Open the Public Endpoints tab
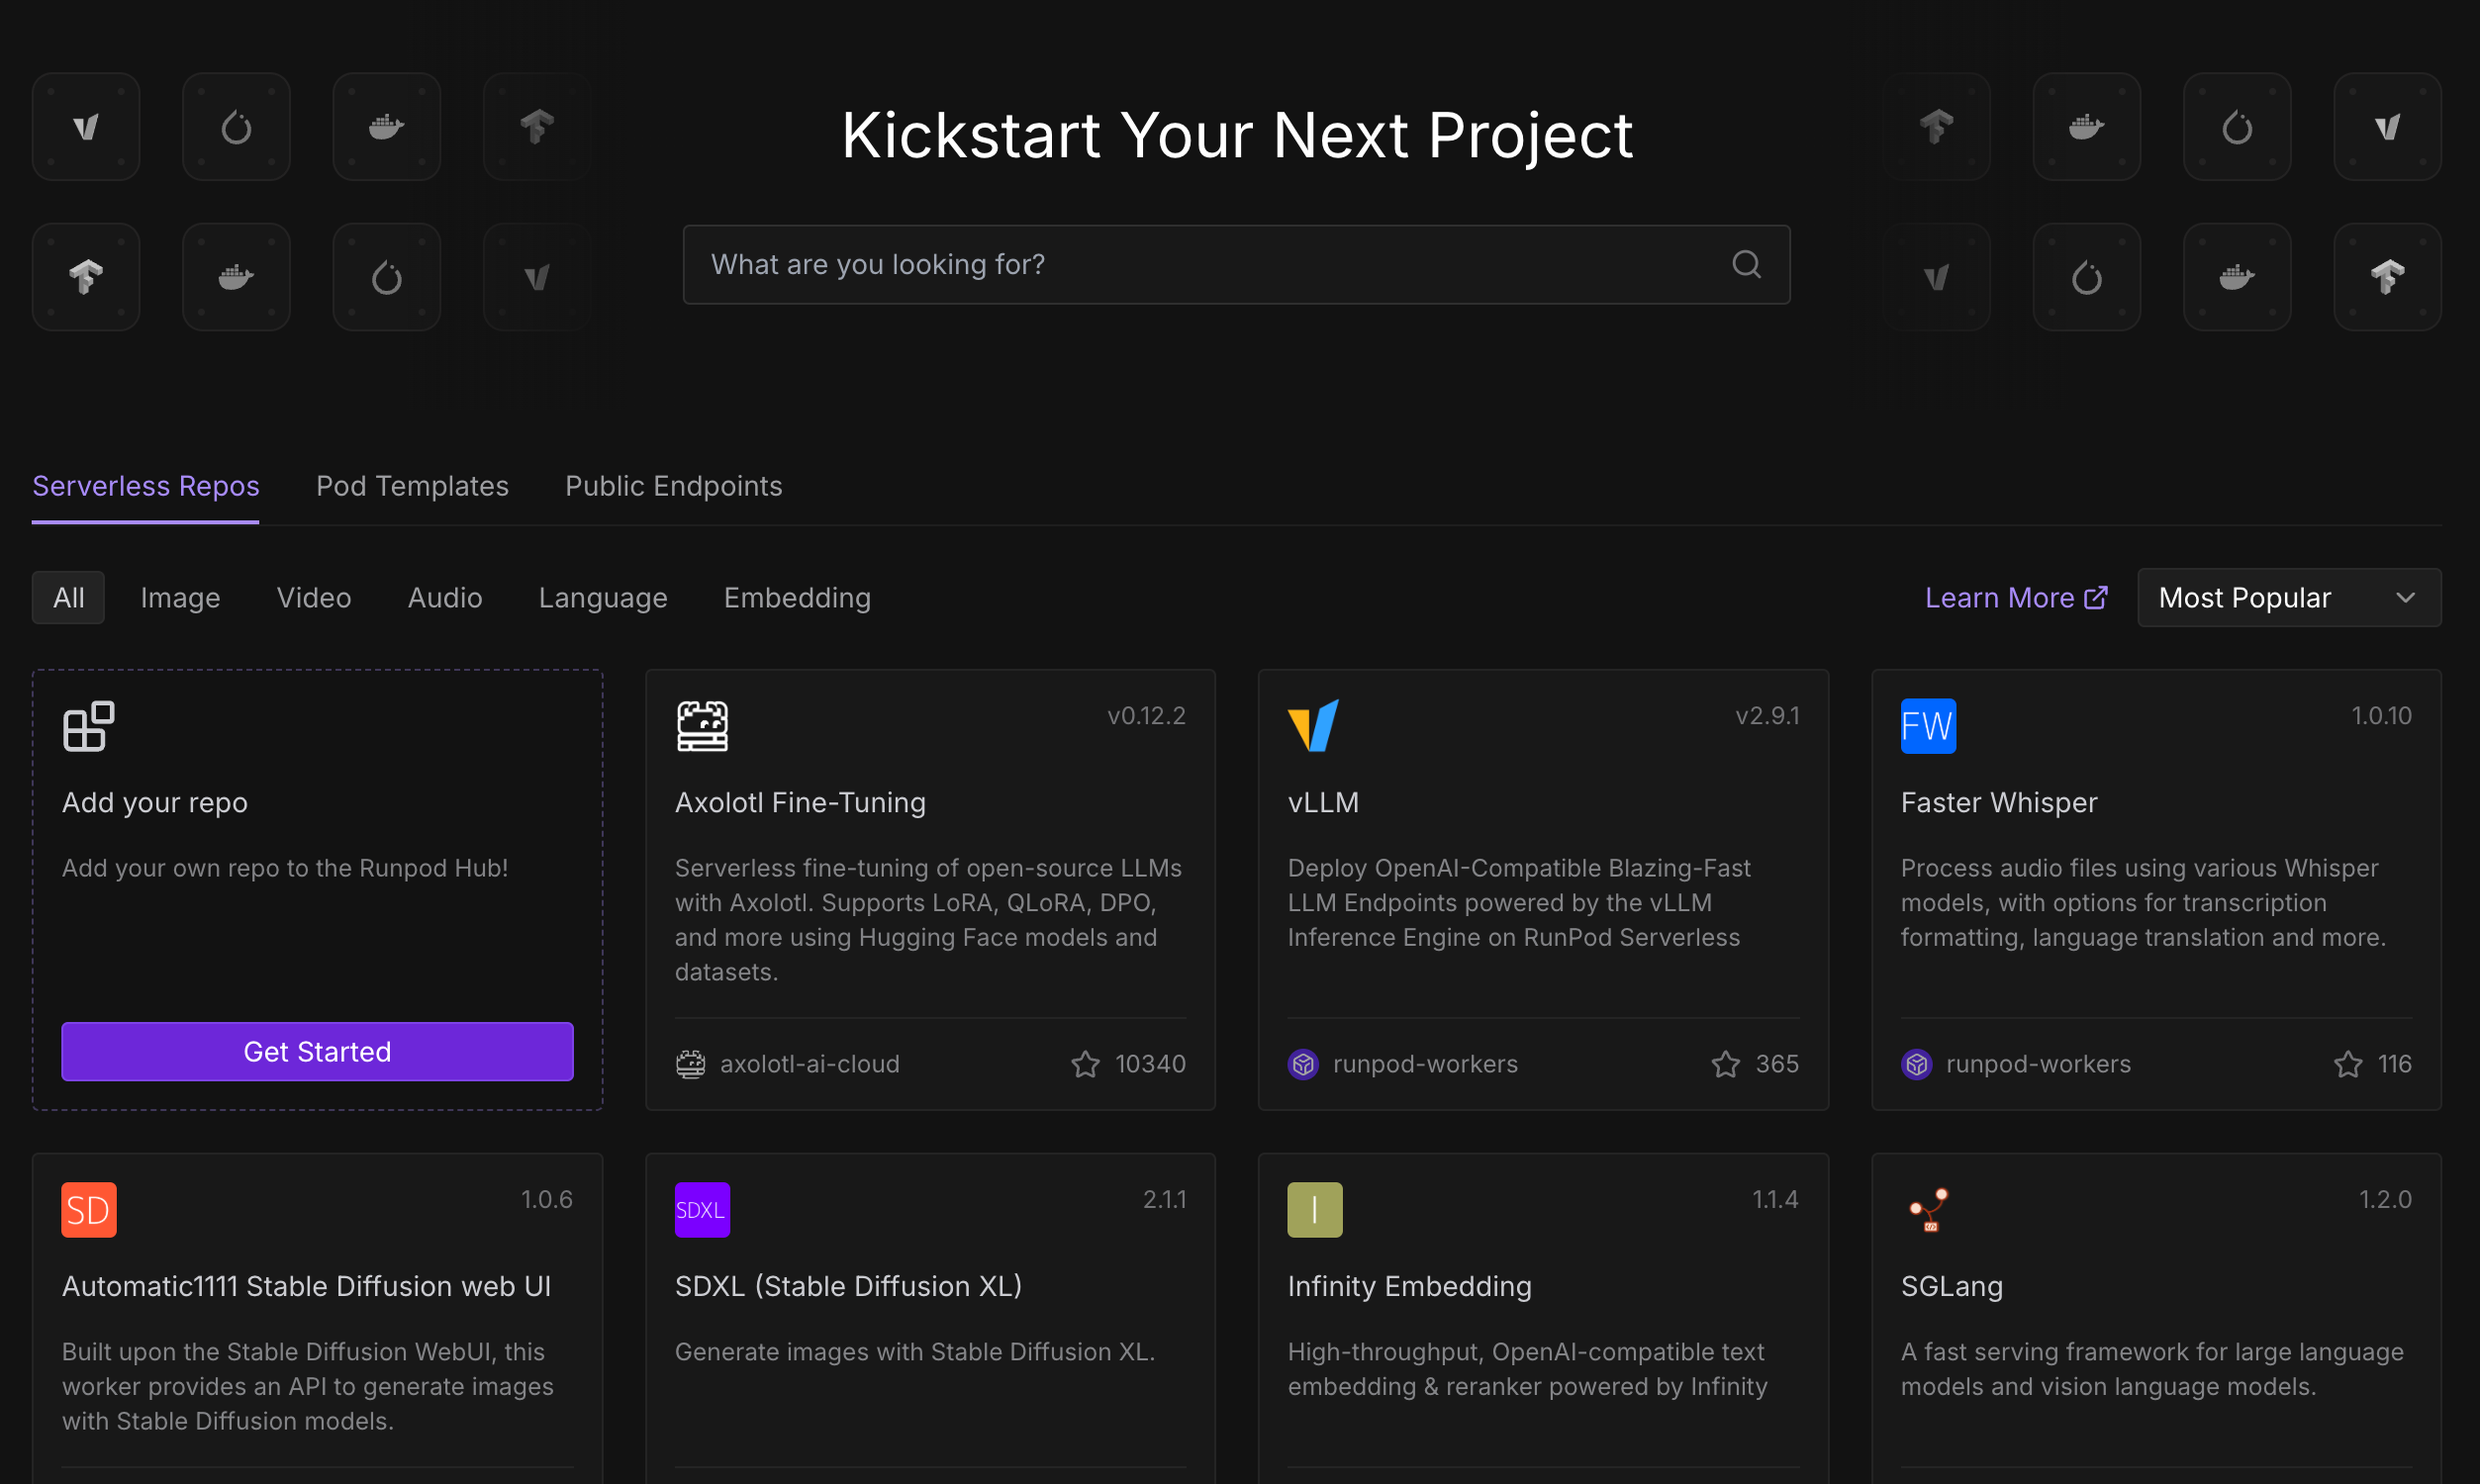2480x1484 pixels. (x=673, y=486)
